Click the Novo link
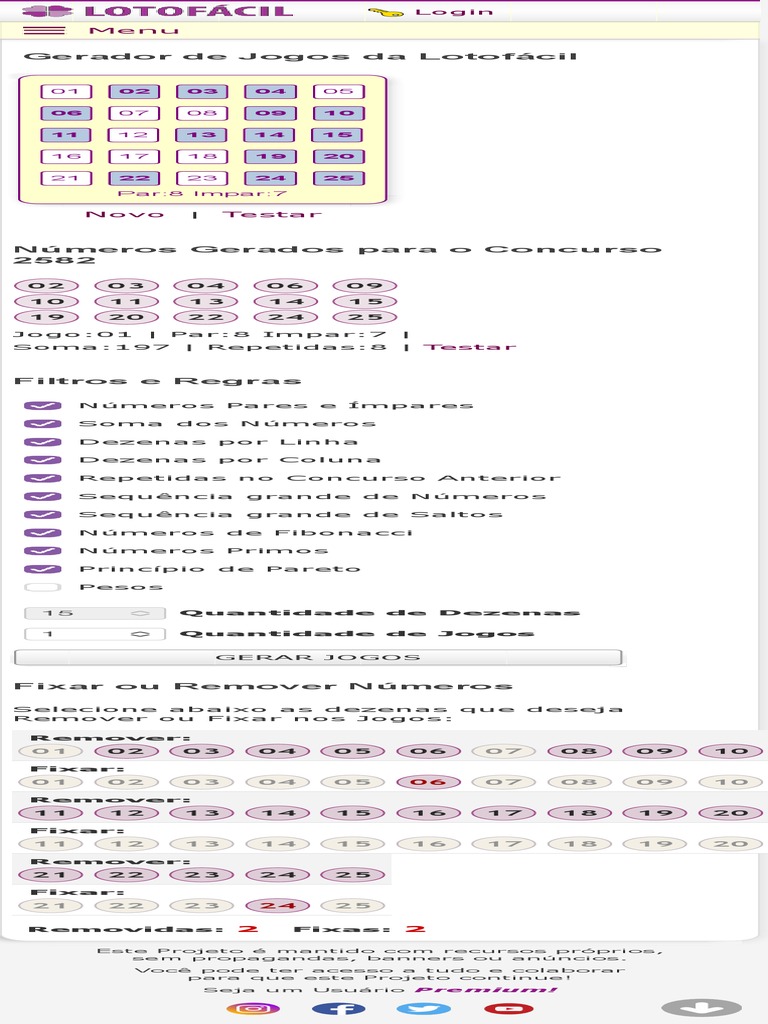The height and width of the screenshot is (1024, 768). click(x=124, y=214)
